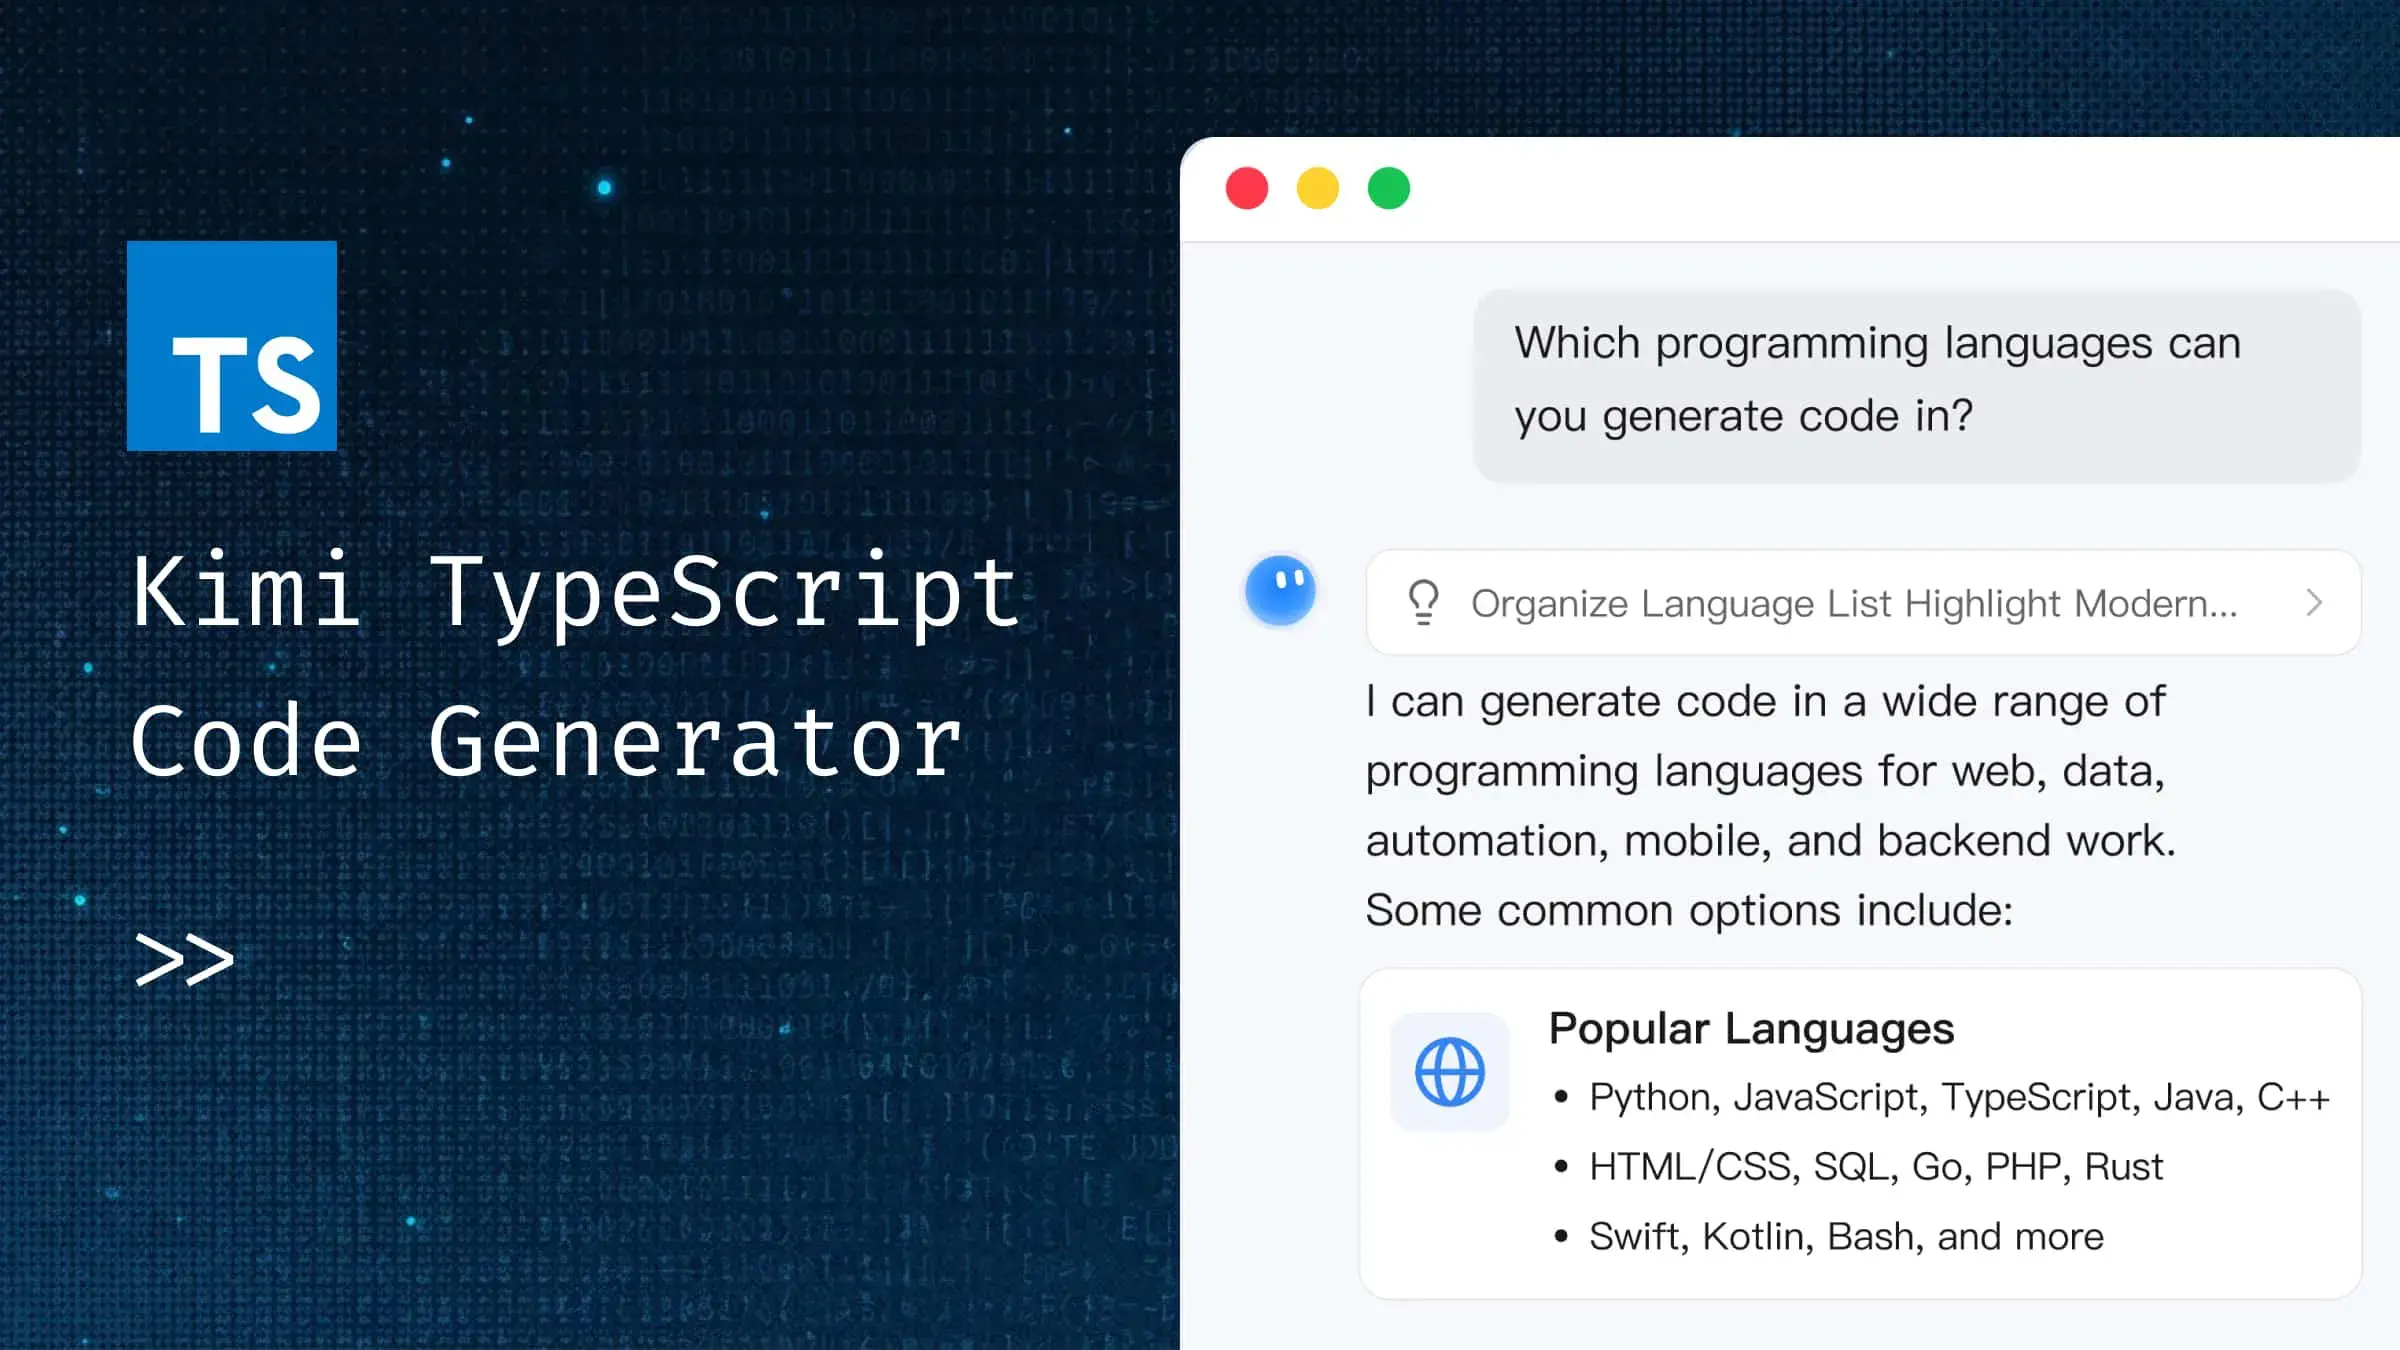Click the 'Python, JavaScript, TypeScript, Java, C++' bullet
Image resolution: width=2400 pixels, height=1350 pixels.
(1959, 1097)
